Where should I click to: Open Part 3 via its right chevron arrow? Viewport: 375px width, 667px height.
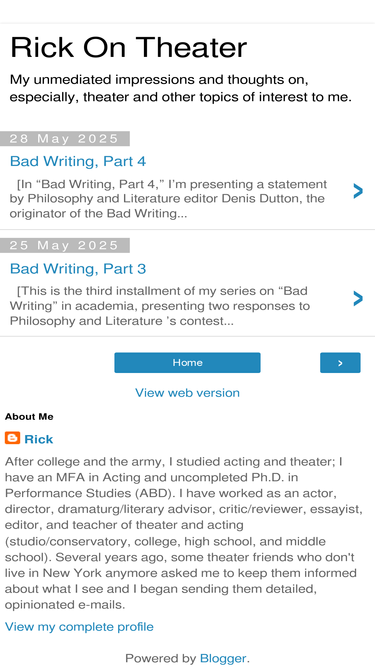358,299
